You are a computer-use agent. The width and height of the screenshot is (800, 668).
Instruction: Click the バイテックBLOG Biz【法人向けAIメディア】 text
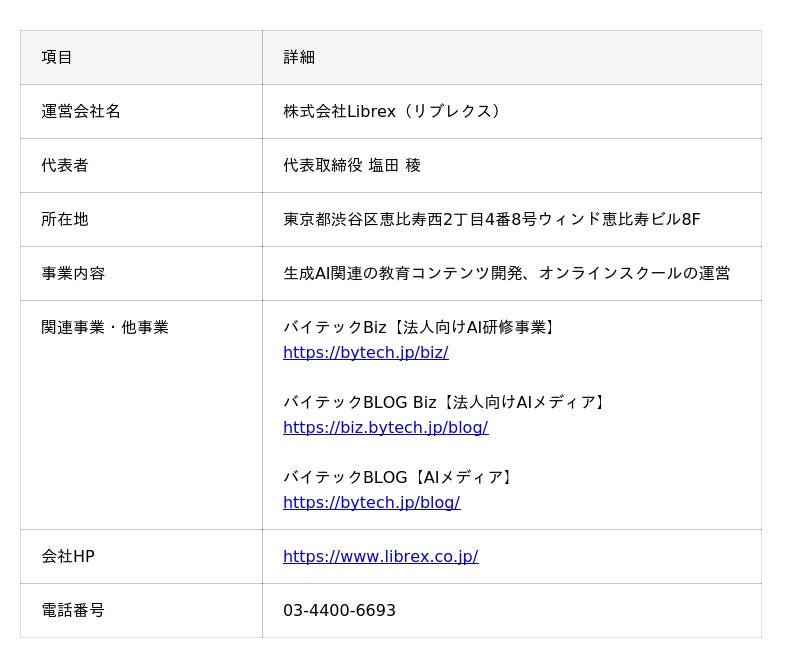(x=446, y=402)
